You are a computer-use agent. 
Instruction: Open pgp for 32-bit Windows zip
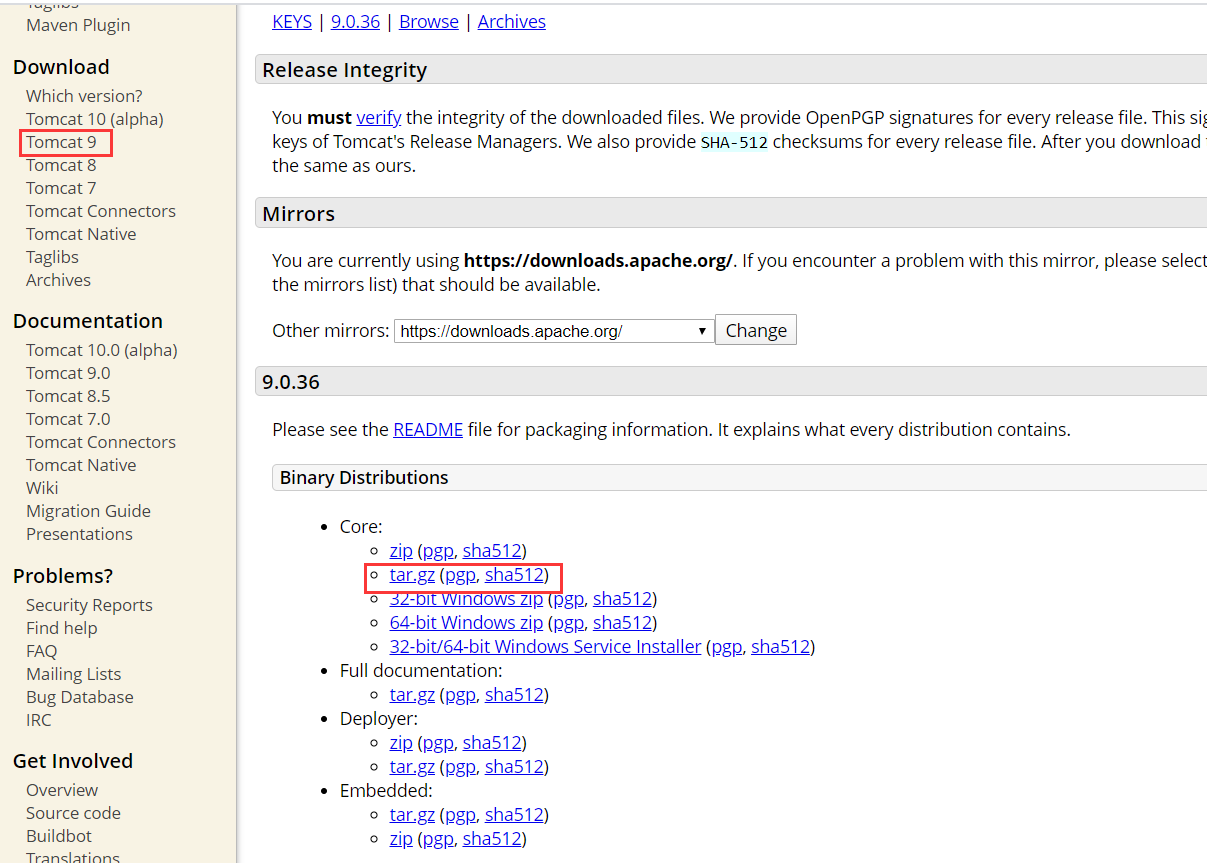568,598
